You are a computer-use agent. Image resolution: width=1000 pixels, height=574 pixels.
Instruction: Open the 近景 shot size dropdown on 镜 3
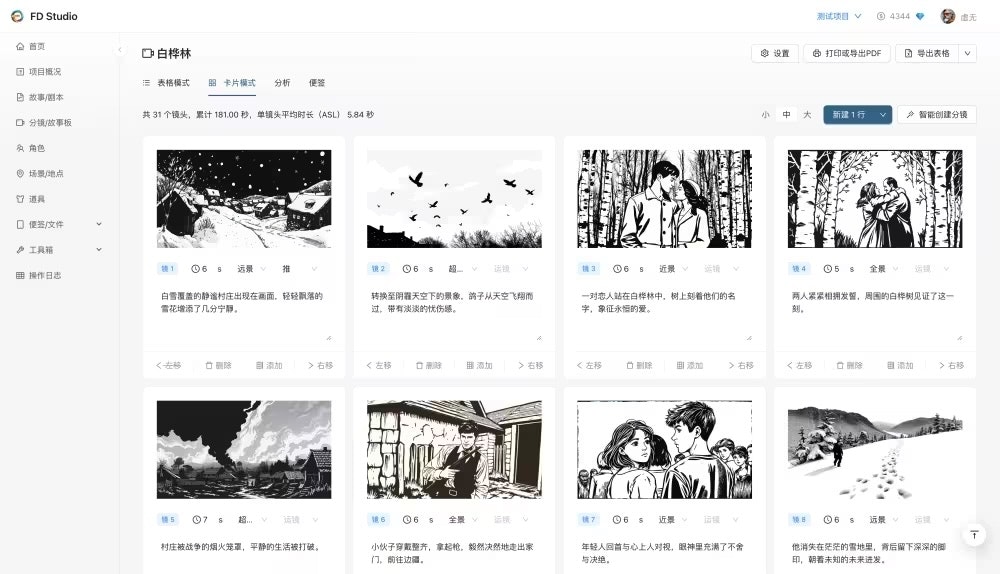[673, 269]
